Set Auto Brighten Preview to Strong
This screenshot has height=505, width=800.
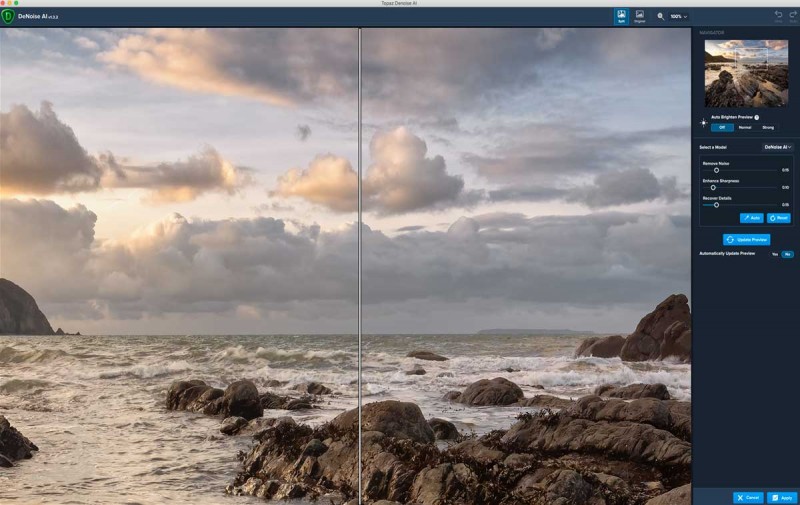click(x=768, y=127)
